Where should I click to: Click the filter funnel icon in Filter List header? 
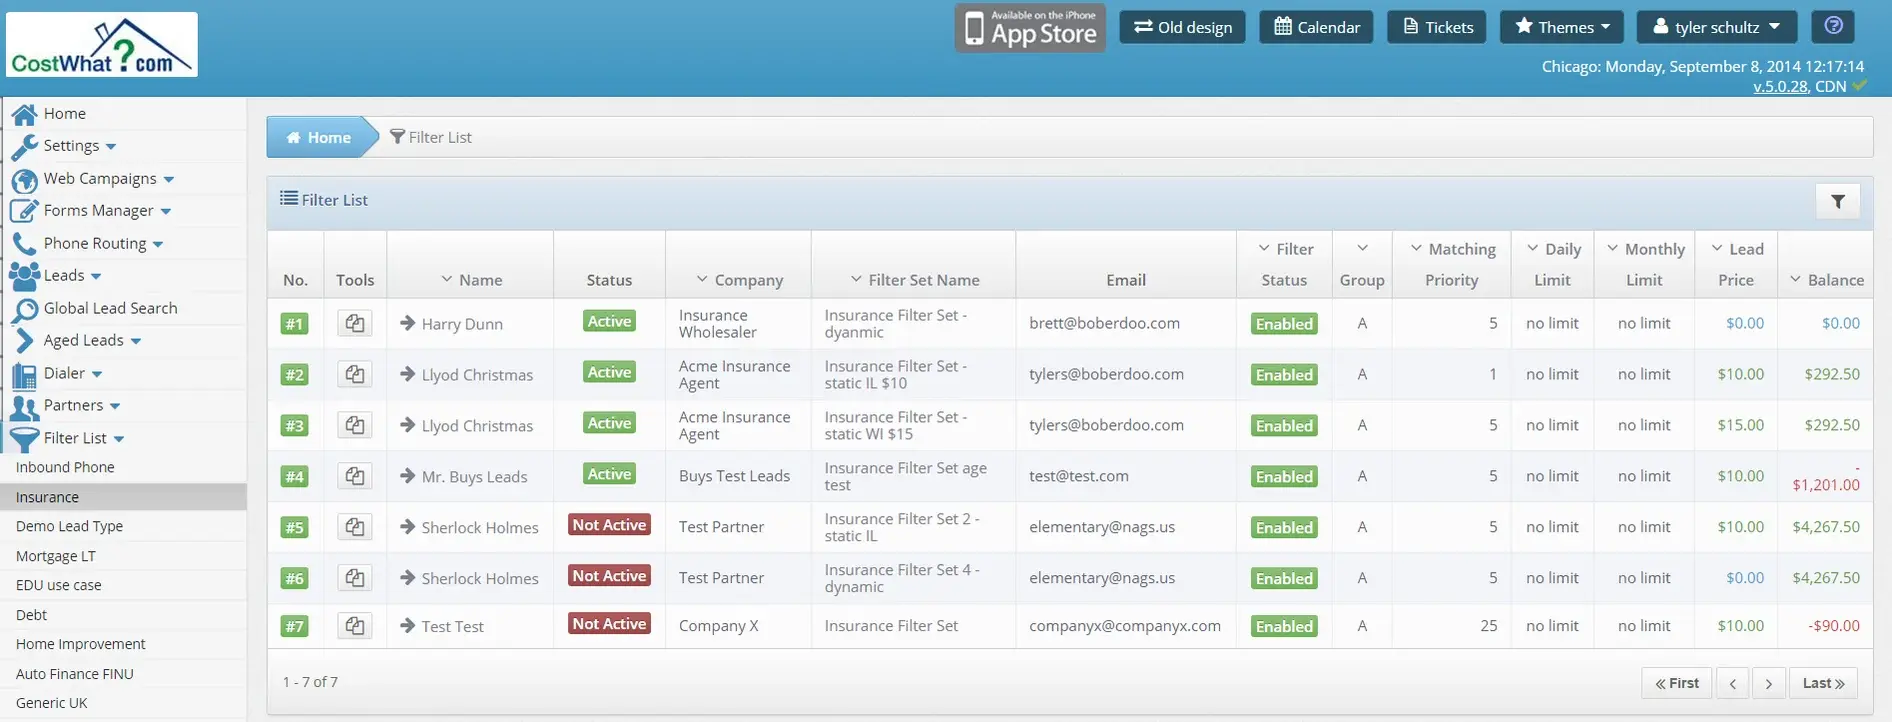tap(1837, 201)
